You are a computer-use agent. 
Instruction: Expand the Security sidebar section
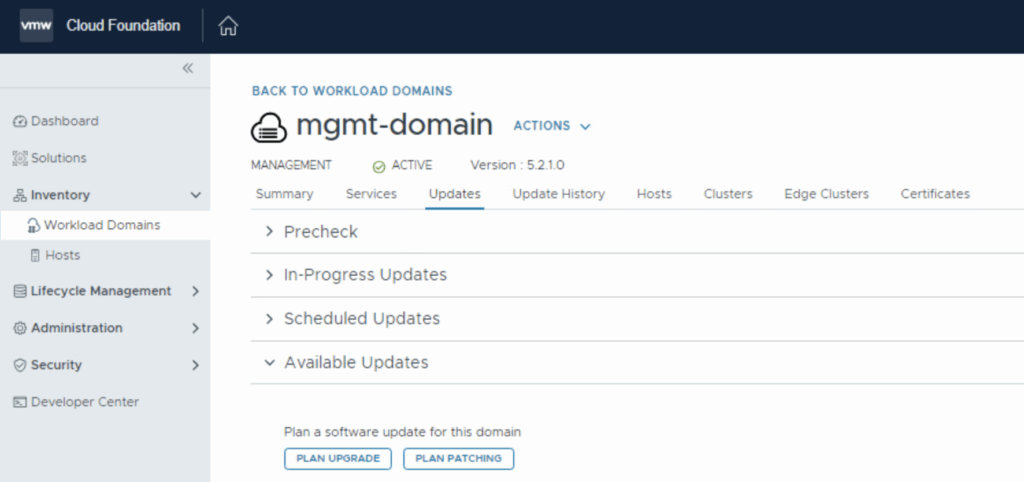tap(195, 365)
